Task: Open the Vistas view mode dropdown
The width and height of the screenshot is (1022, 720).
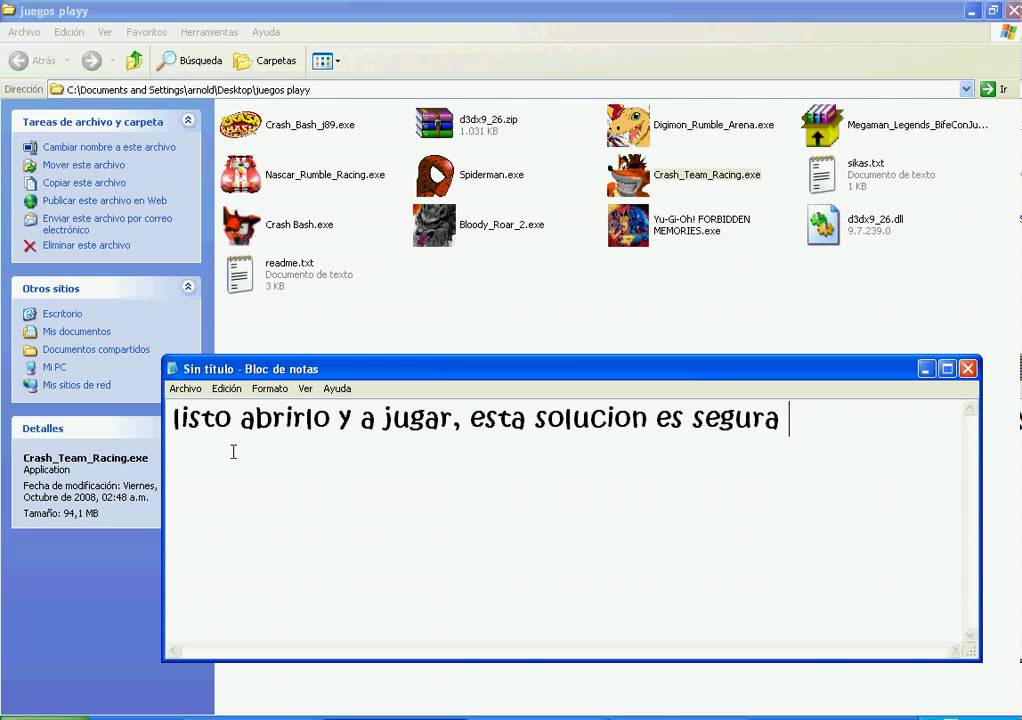Action: tap(326, 61)
